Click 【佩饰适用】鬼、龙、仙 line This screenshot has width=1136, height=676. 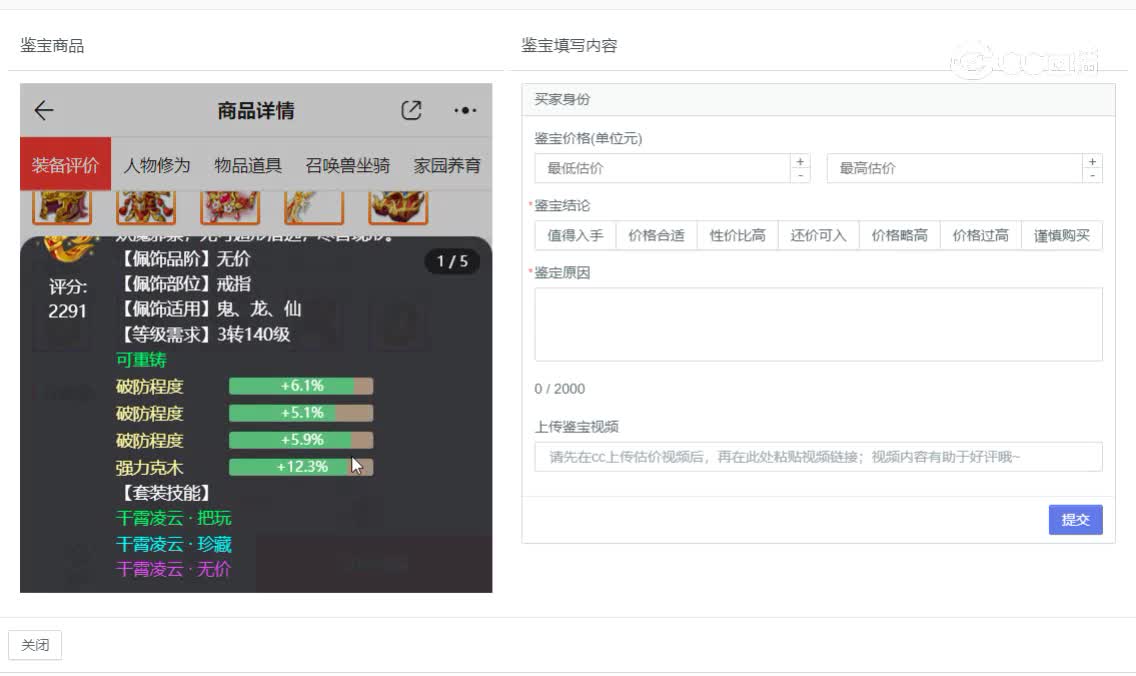[x=209, y=309]
